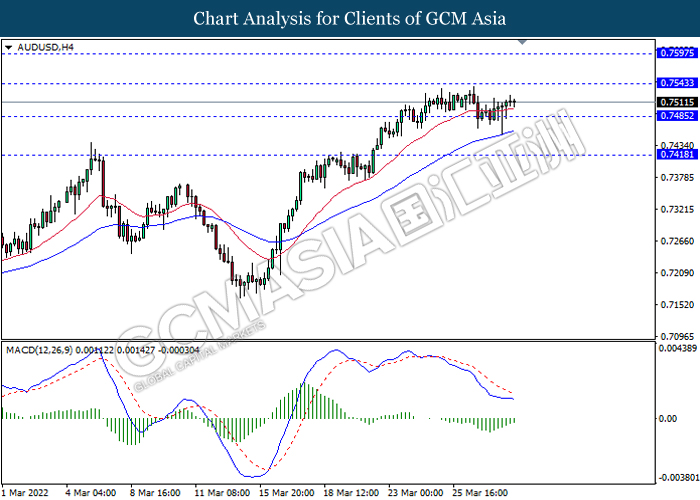This screenshot has width=700, height=500.
Task: Click the AUDUSD,H4 symbol label
Action: 45,47
